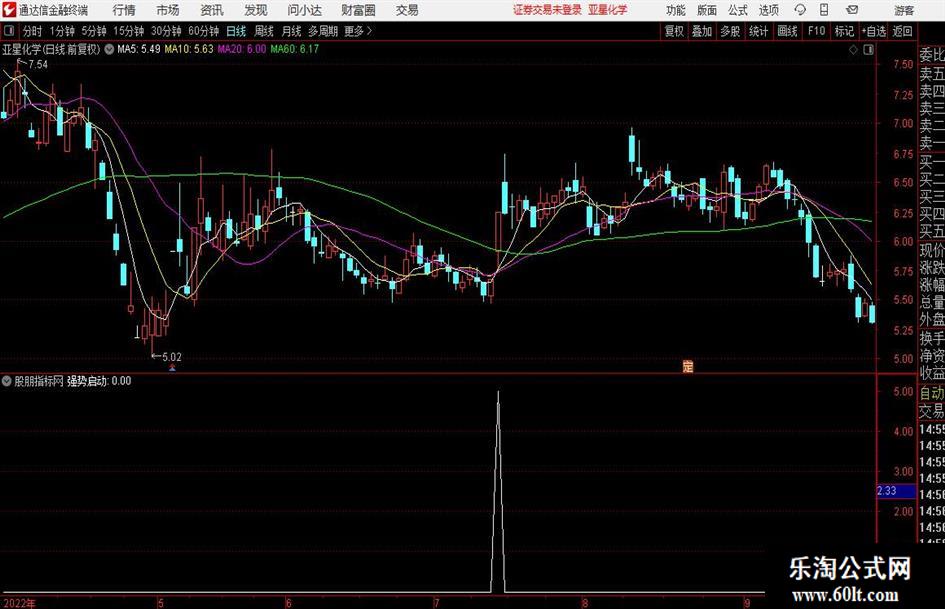The image size is (945, 609).
Task: Open the 多周期 multi-period view
Action: pyautogui.click(x=323, y=31)
